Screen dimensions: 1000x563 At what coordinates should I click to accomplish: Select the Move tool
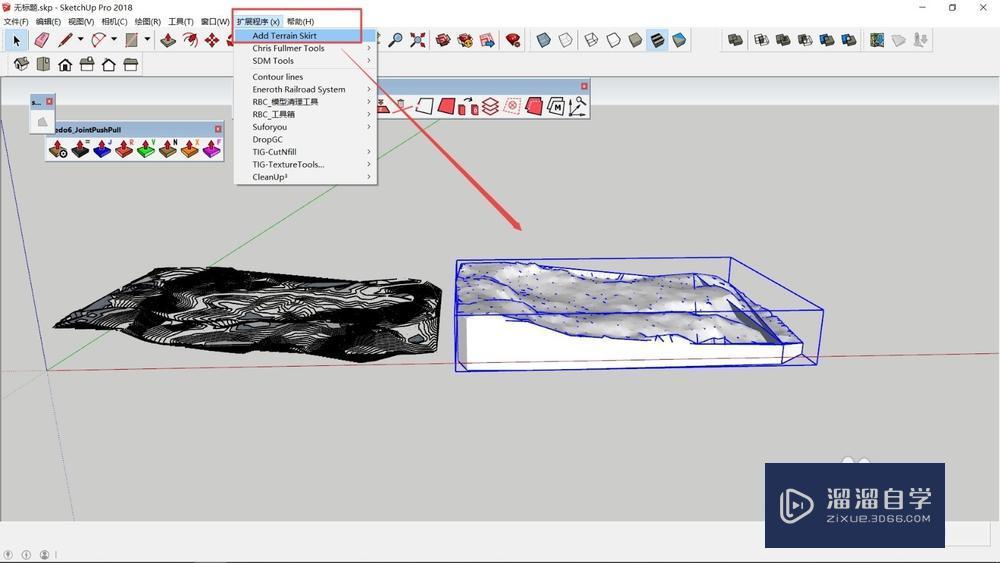pos(212,40)
